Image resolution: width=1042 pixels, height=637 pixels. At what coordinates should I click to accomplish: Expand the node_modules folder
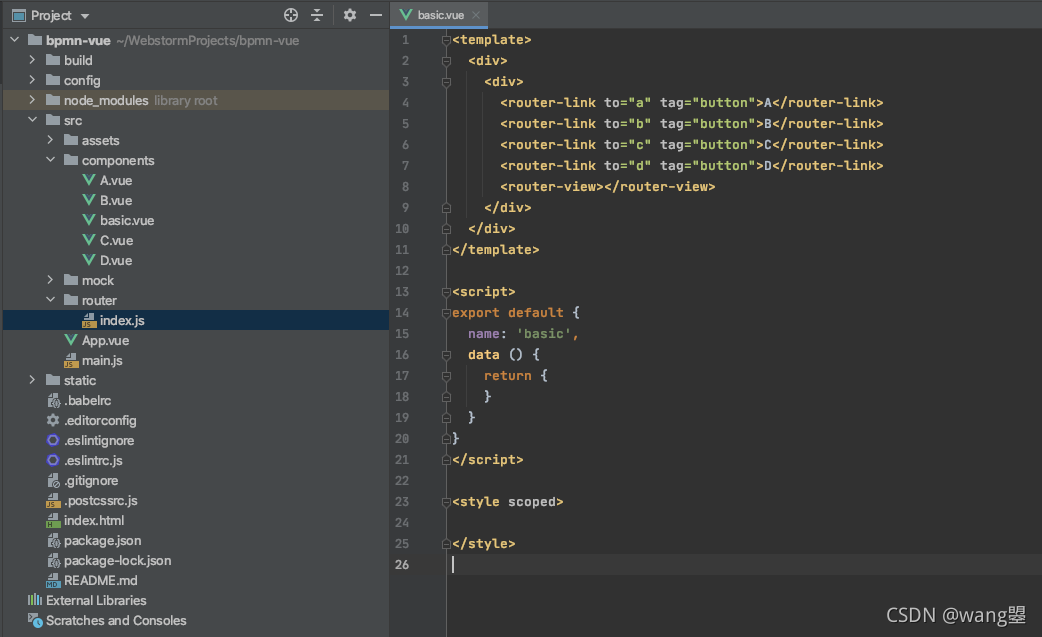coord(32,100)
